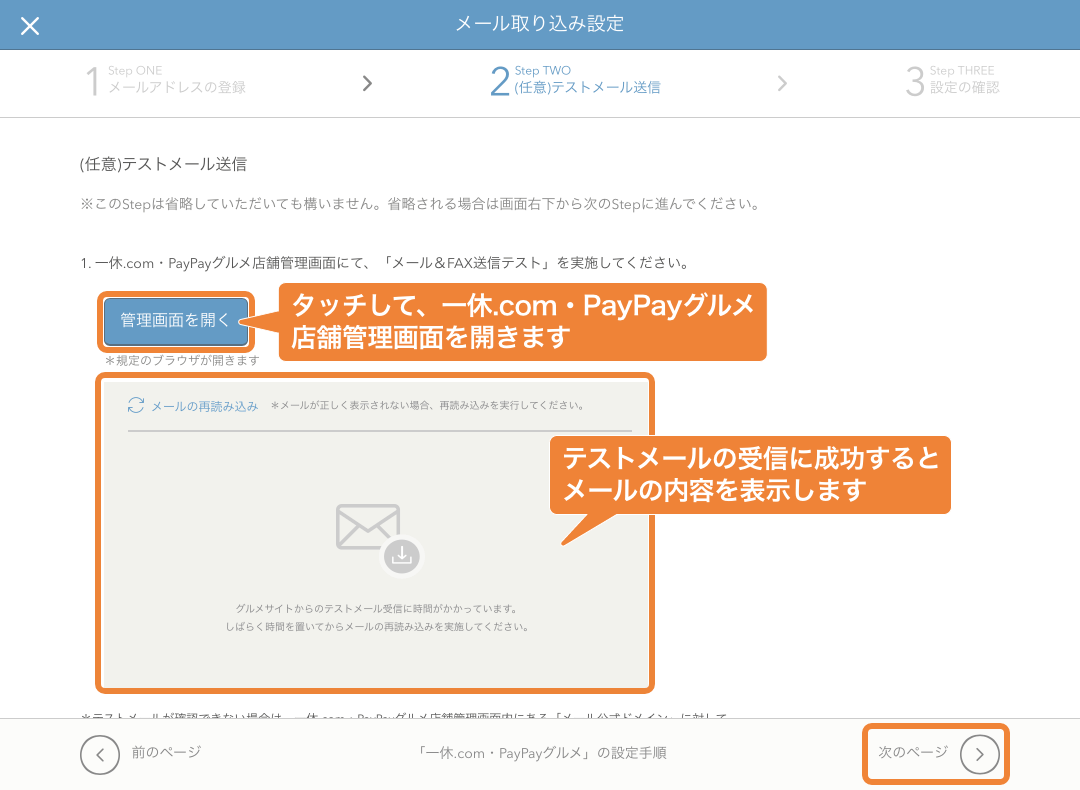Click the メール取り込み設定 title text
1080x790 pixels.
click(539, 24)
